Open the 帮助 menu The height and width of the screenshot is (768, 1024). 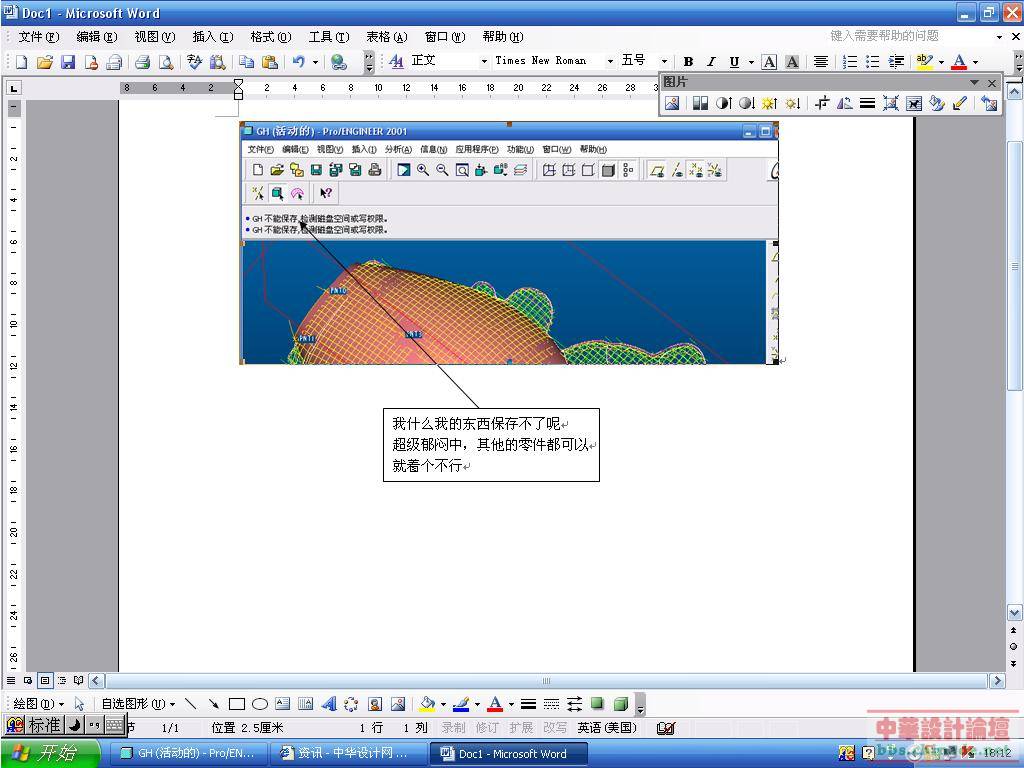502,37
